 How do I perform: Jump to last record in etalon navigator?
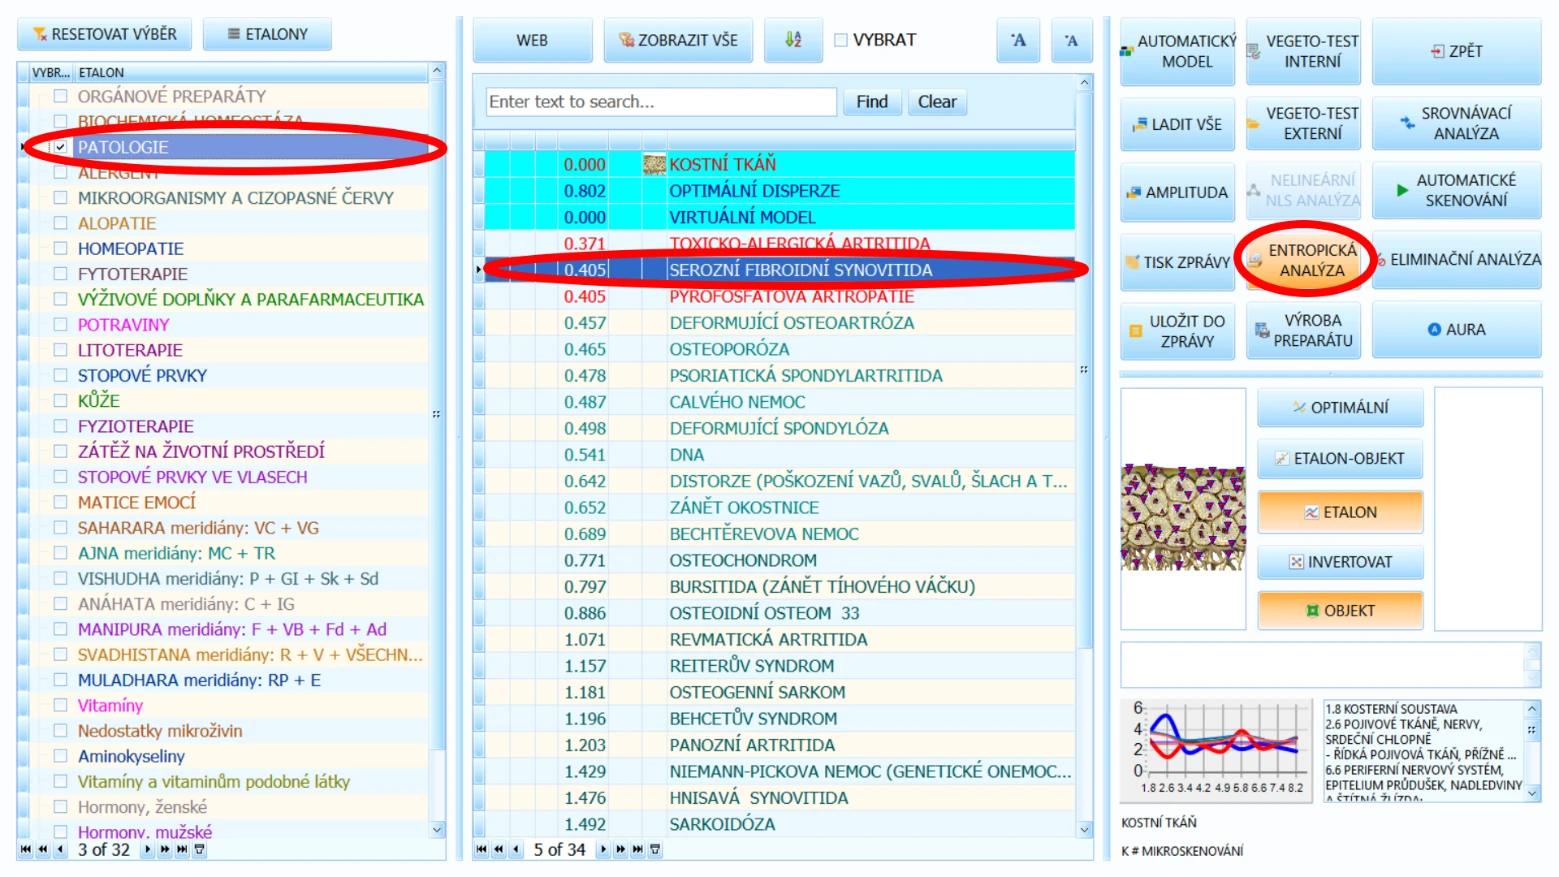coord(182,849)
